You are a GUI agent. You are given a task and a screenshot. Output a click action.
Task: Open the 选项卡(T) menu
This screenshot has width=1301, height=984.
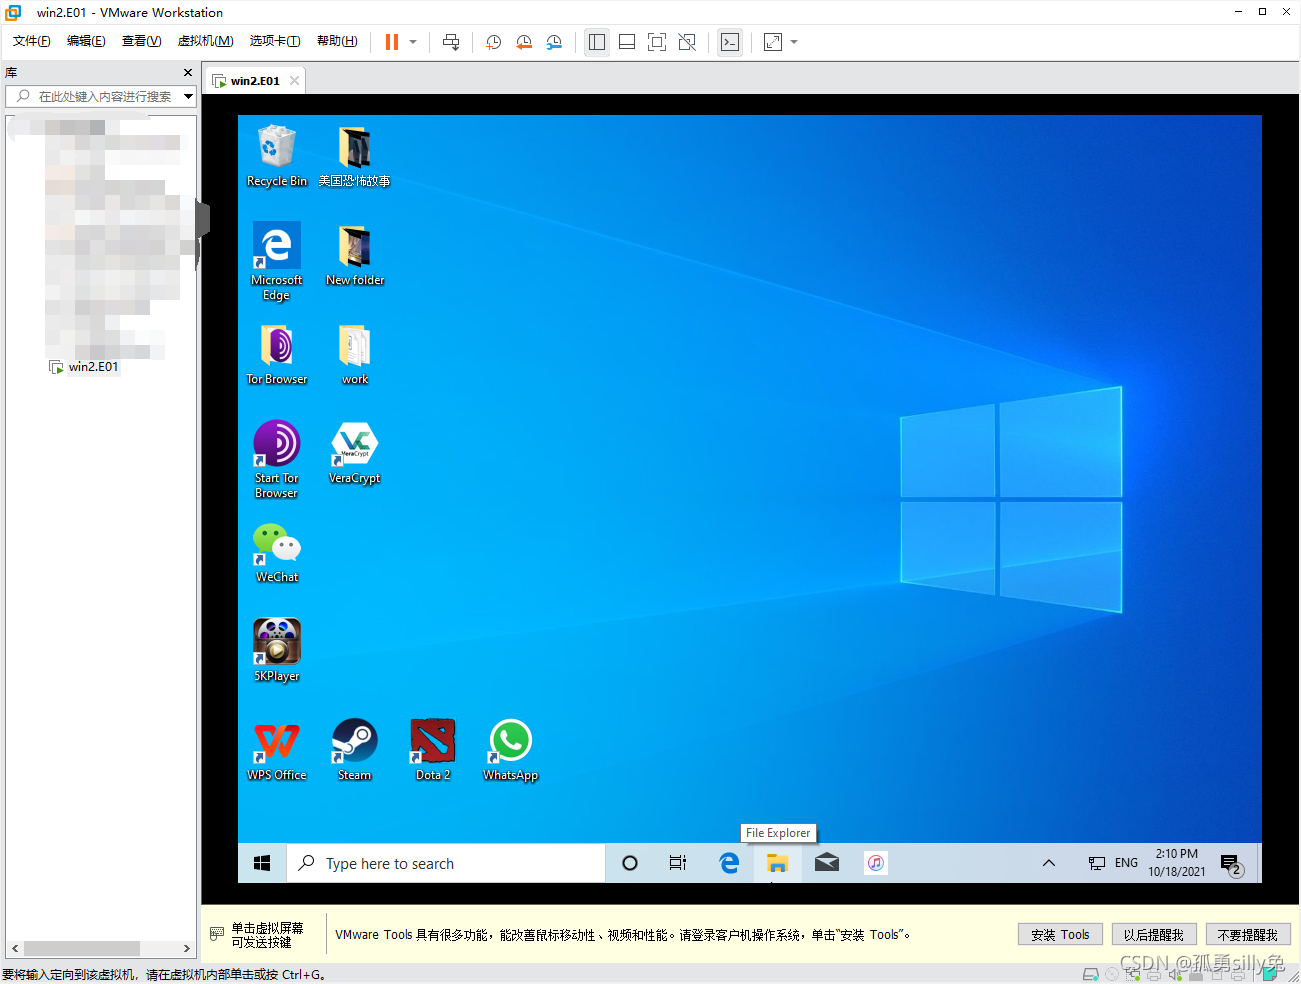275,41
